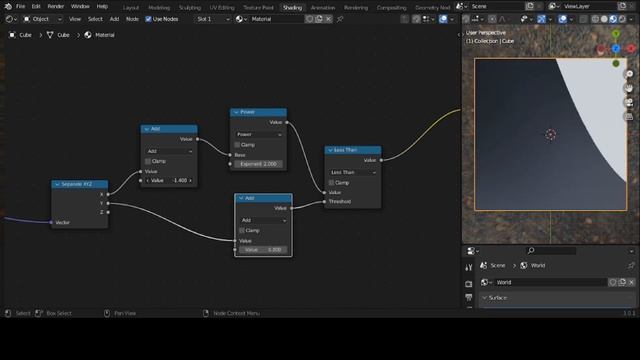Open the Slot 1 dropdown
The width and height of the screenshot is (640, 360).
pos(212,19)
